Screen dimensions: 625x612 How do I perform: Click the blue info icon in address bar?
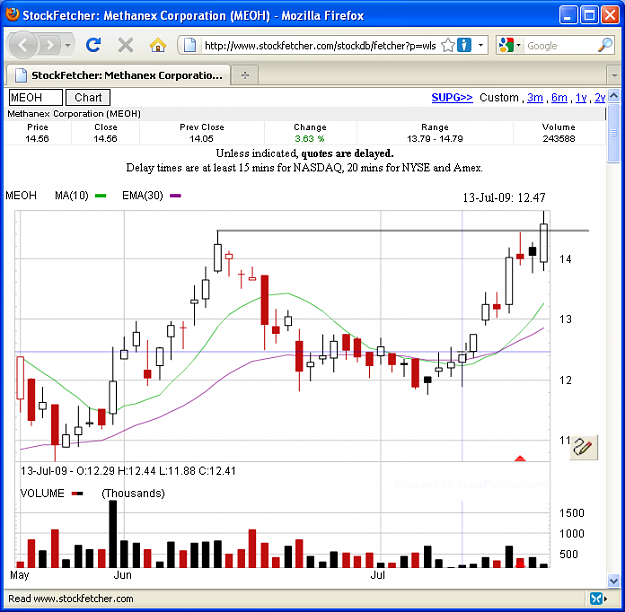pos(464,45)
